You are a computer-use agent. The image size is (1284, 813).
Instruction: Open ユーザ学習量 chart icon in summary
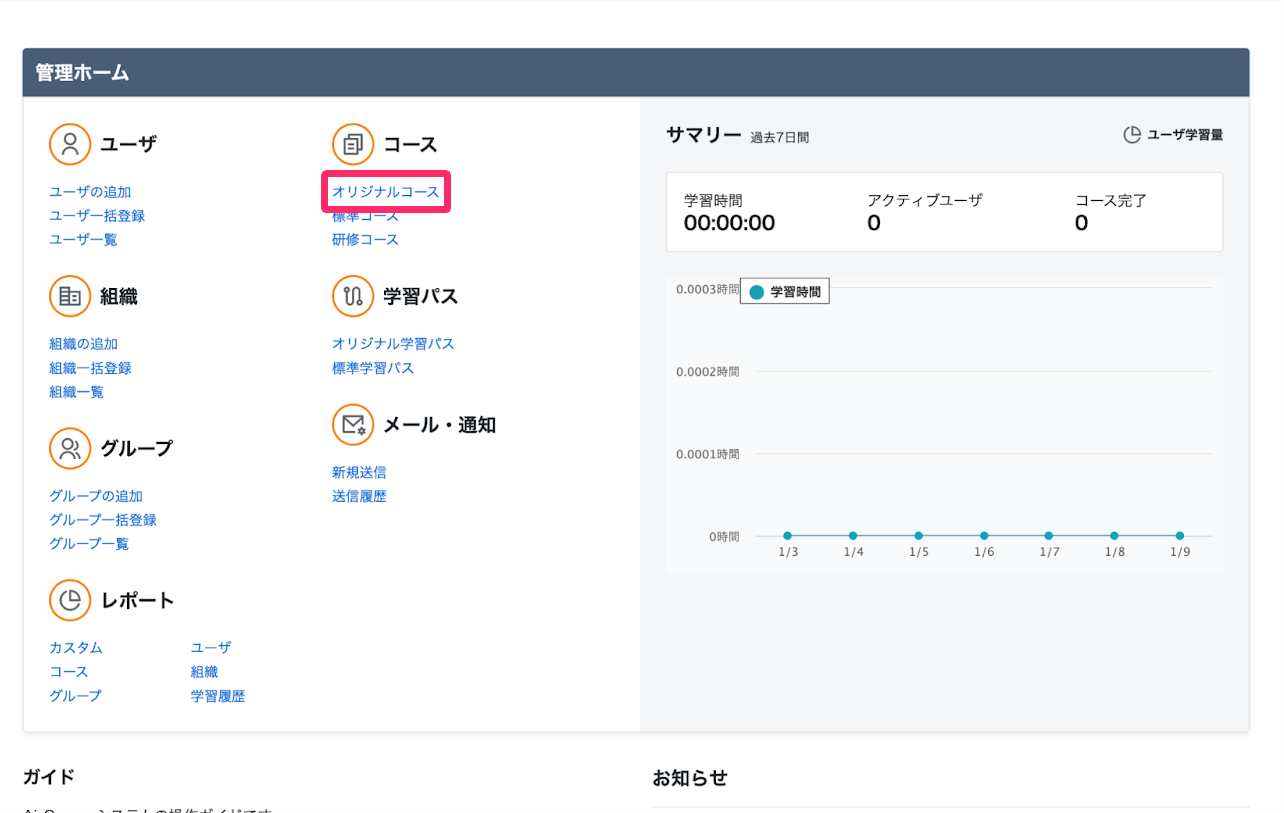[1132, 135]
